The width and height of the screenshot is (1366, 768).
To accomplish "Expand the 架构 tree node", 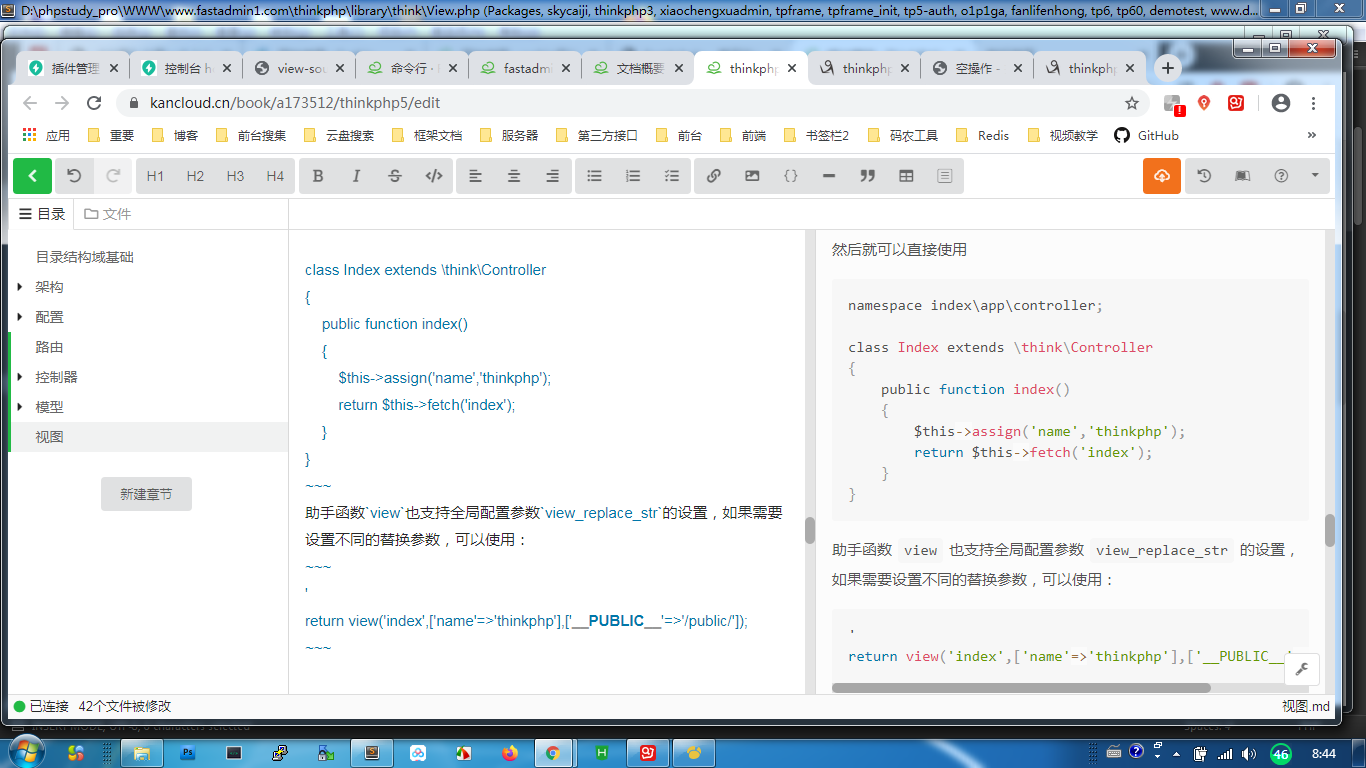I will pos(20,287).
